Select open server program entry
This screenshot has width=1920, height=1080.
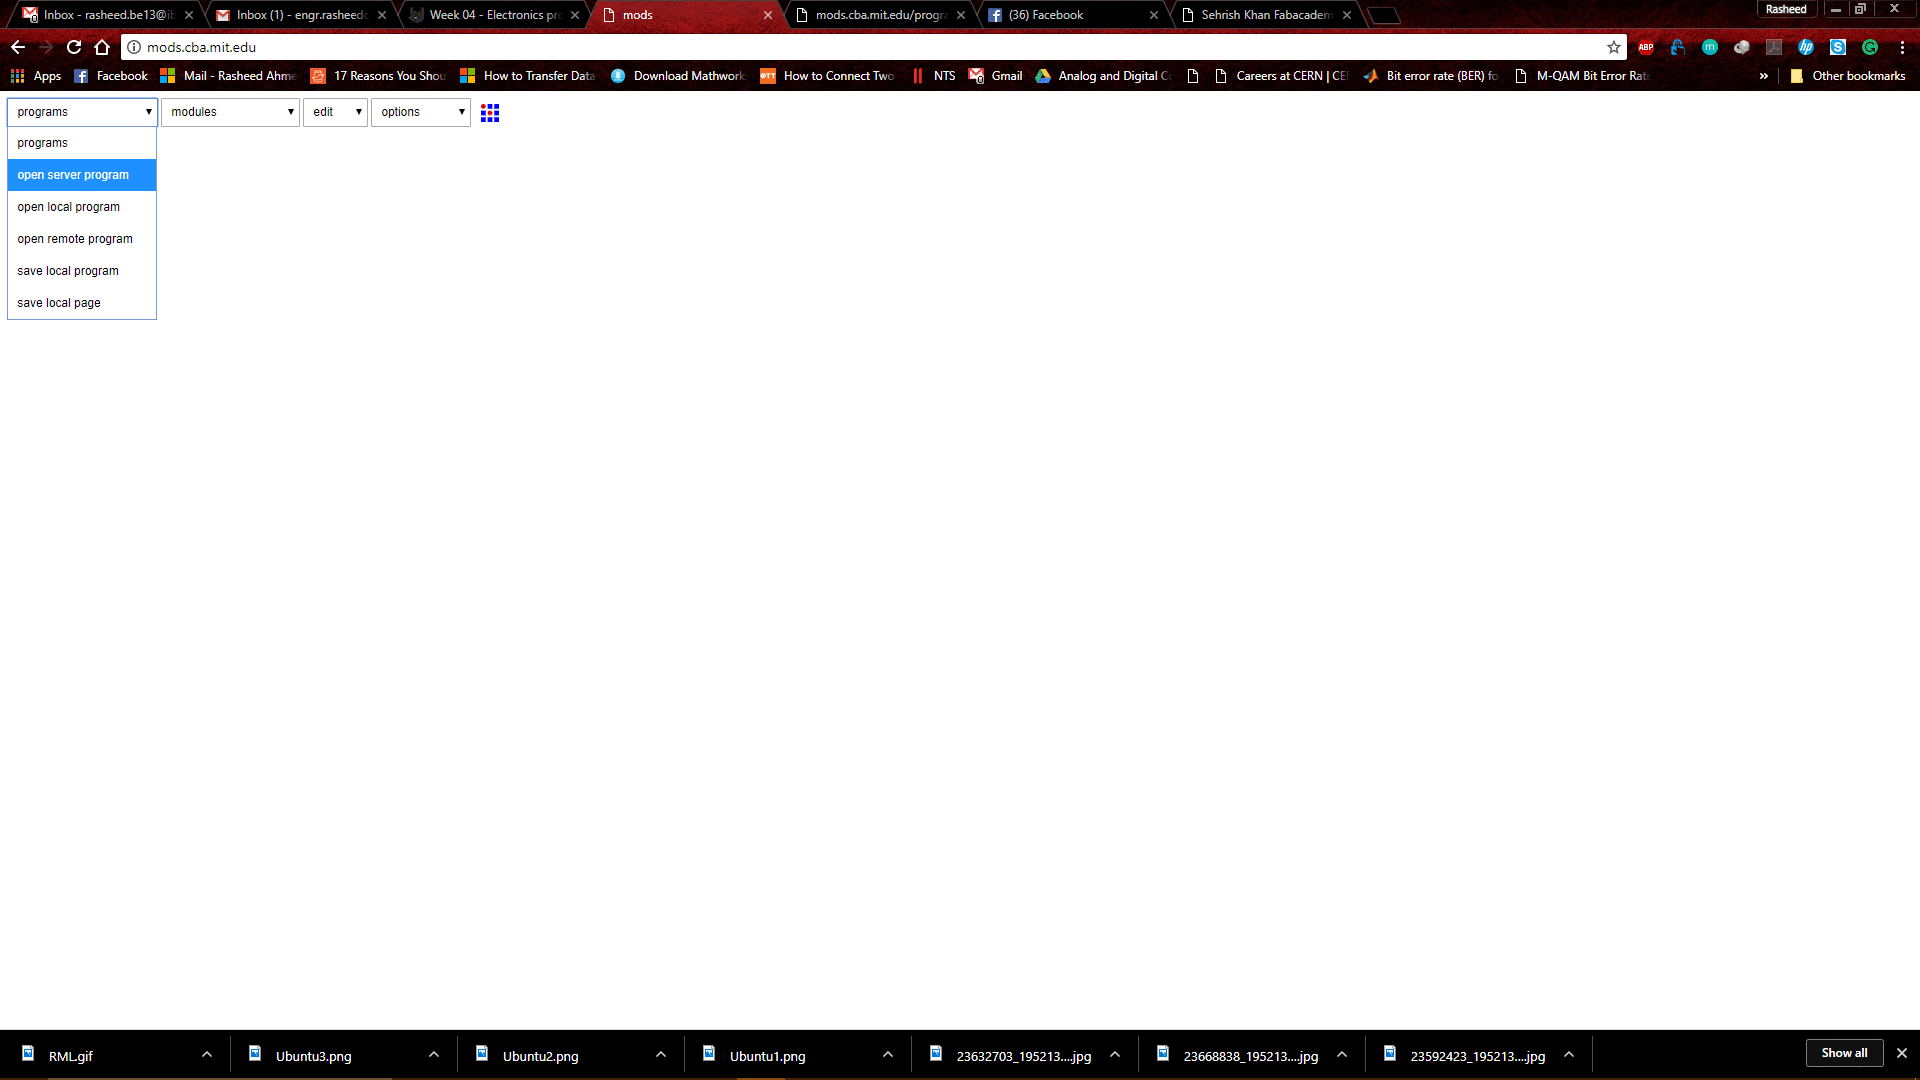click(x=73, y=175)
